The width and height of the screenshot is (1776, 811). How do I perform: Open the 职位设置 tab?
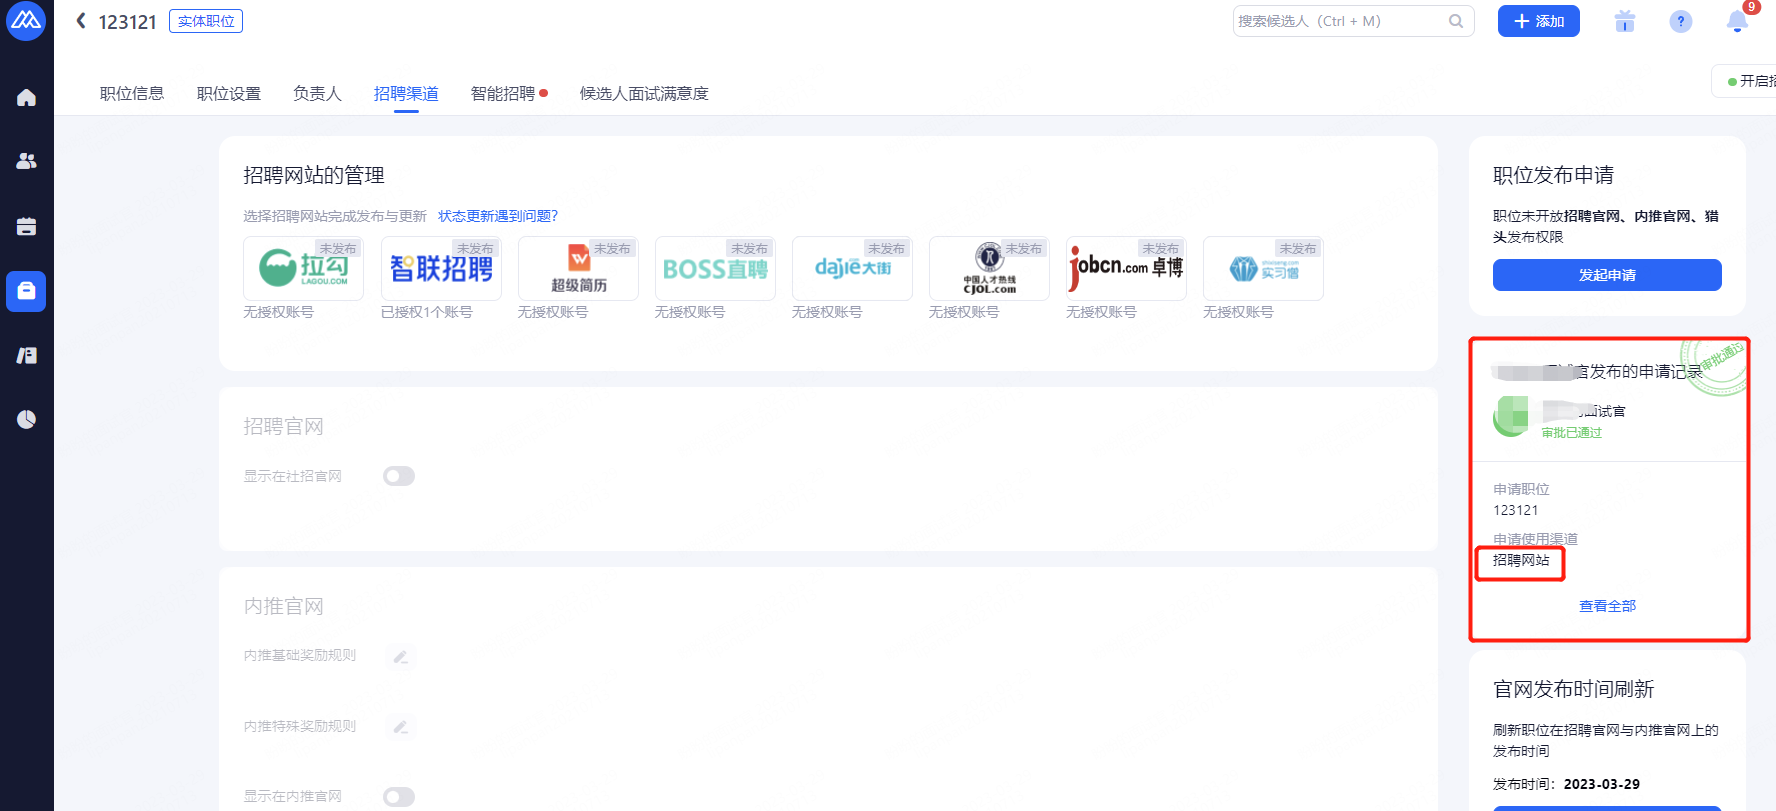point(229,93)
